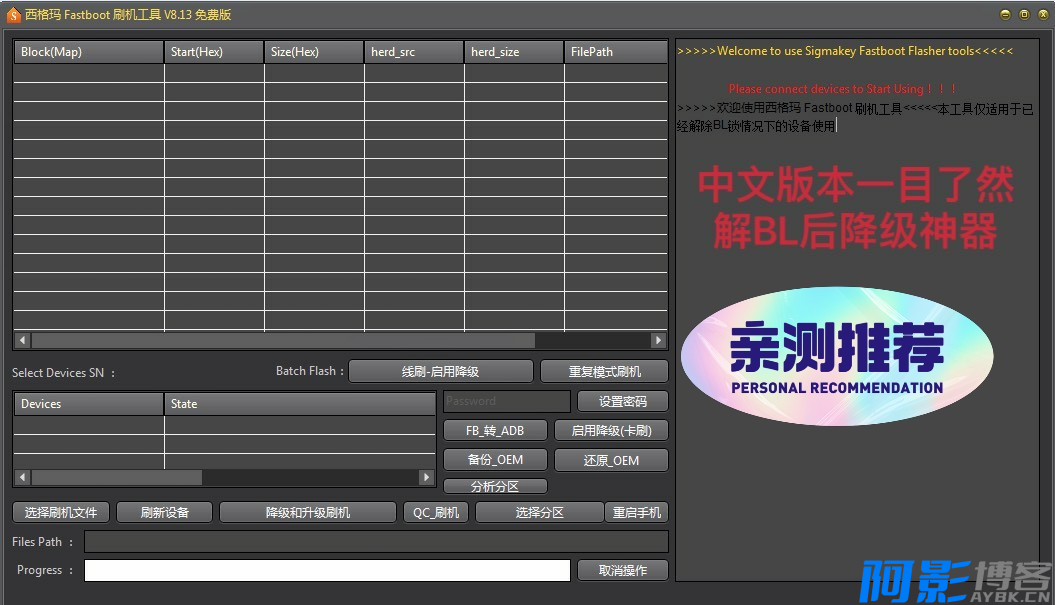1055x605 pixels.
Task: Click the FB_转_ADB button
Action: pos(495,430)
